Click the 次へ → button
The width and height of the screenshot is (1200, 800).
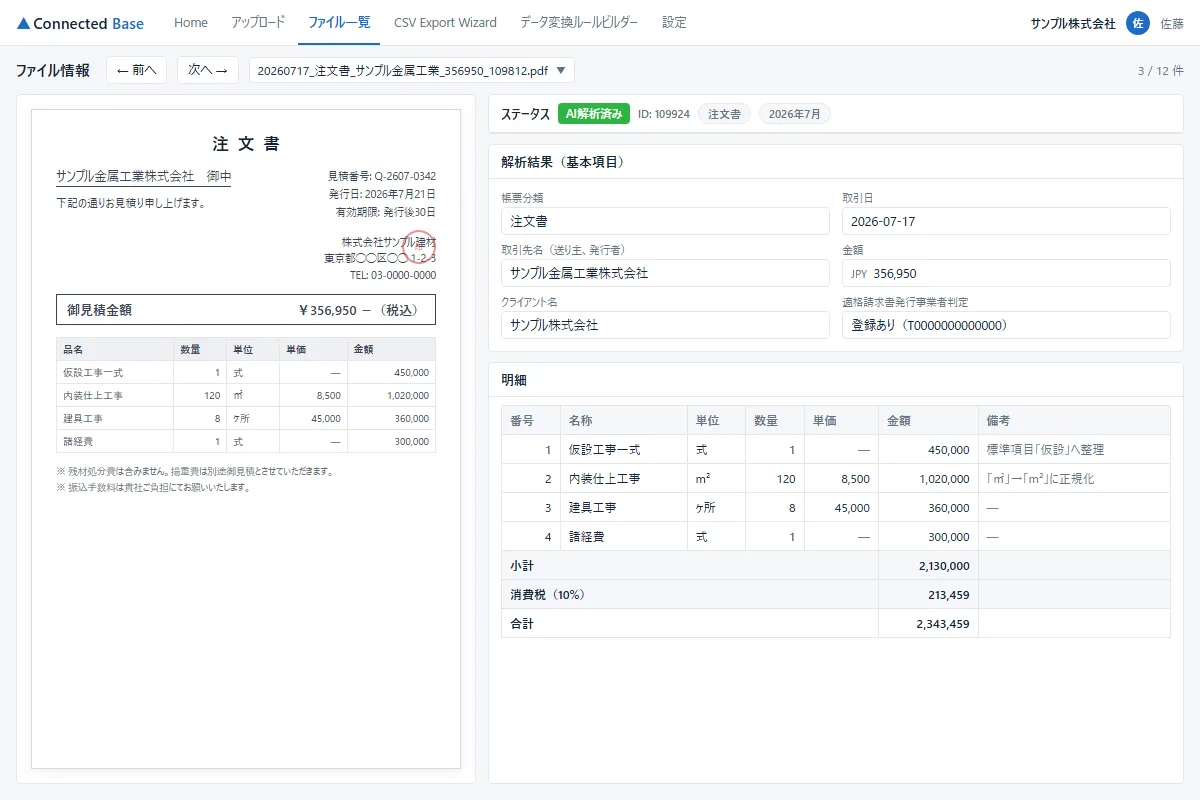click(x=208, y=70)
